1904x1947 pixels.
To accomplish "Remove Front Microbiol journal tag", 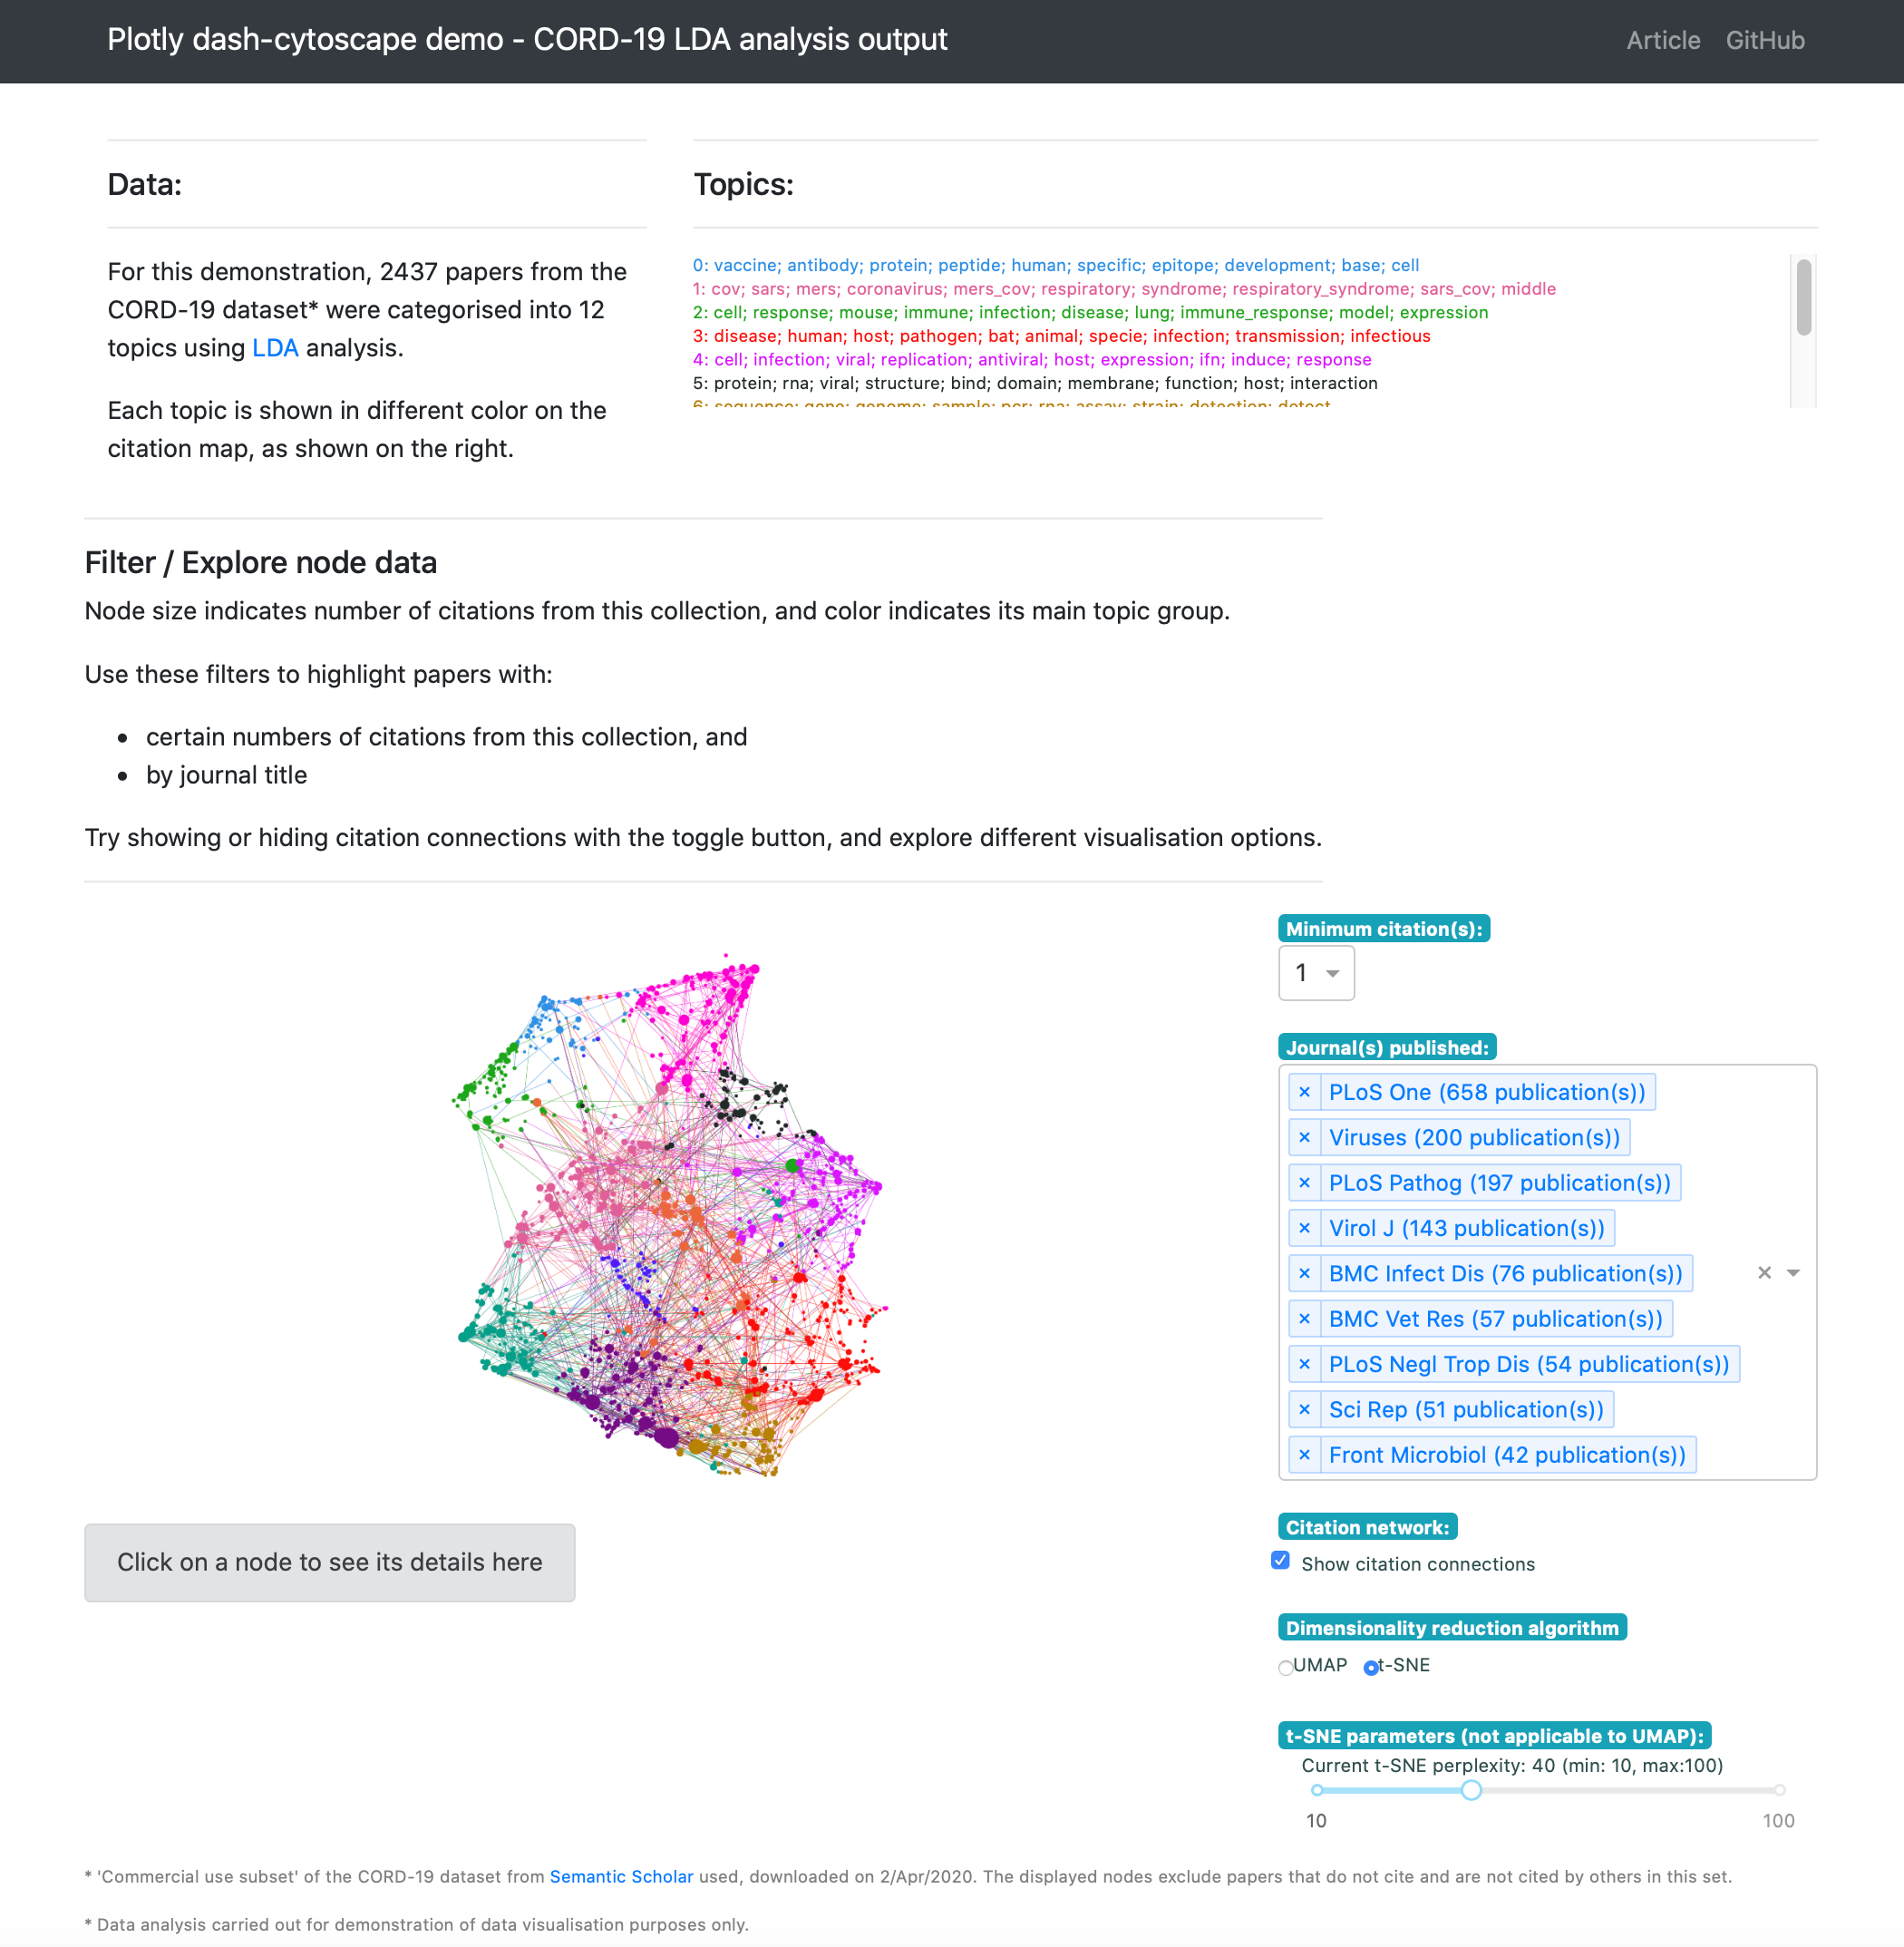I will click(1304, 1455).
